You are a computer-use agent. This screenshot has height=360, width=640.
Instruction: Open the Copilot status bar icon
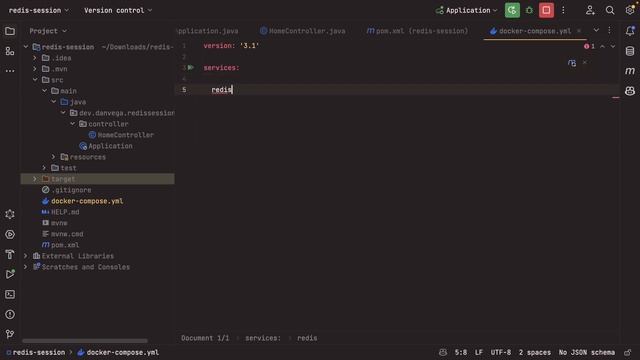pos(443,352)
